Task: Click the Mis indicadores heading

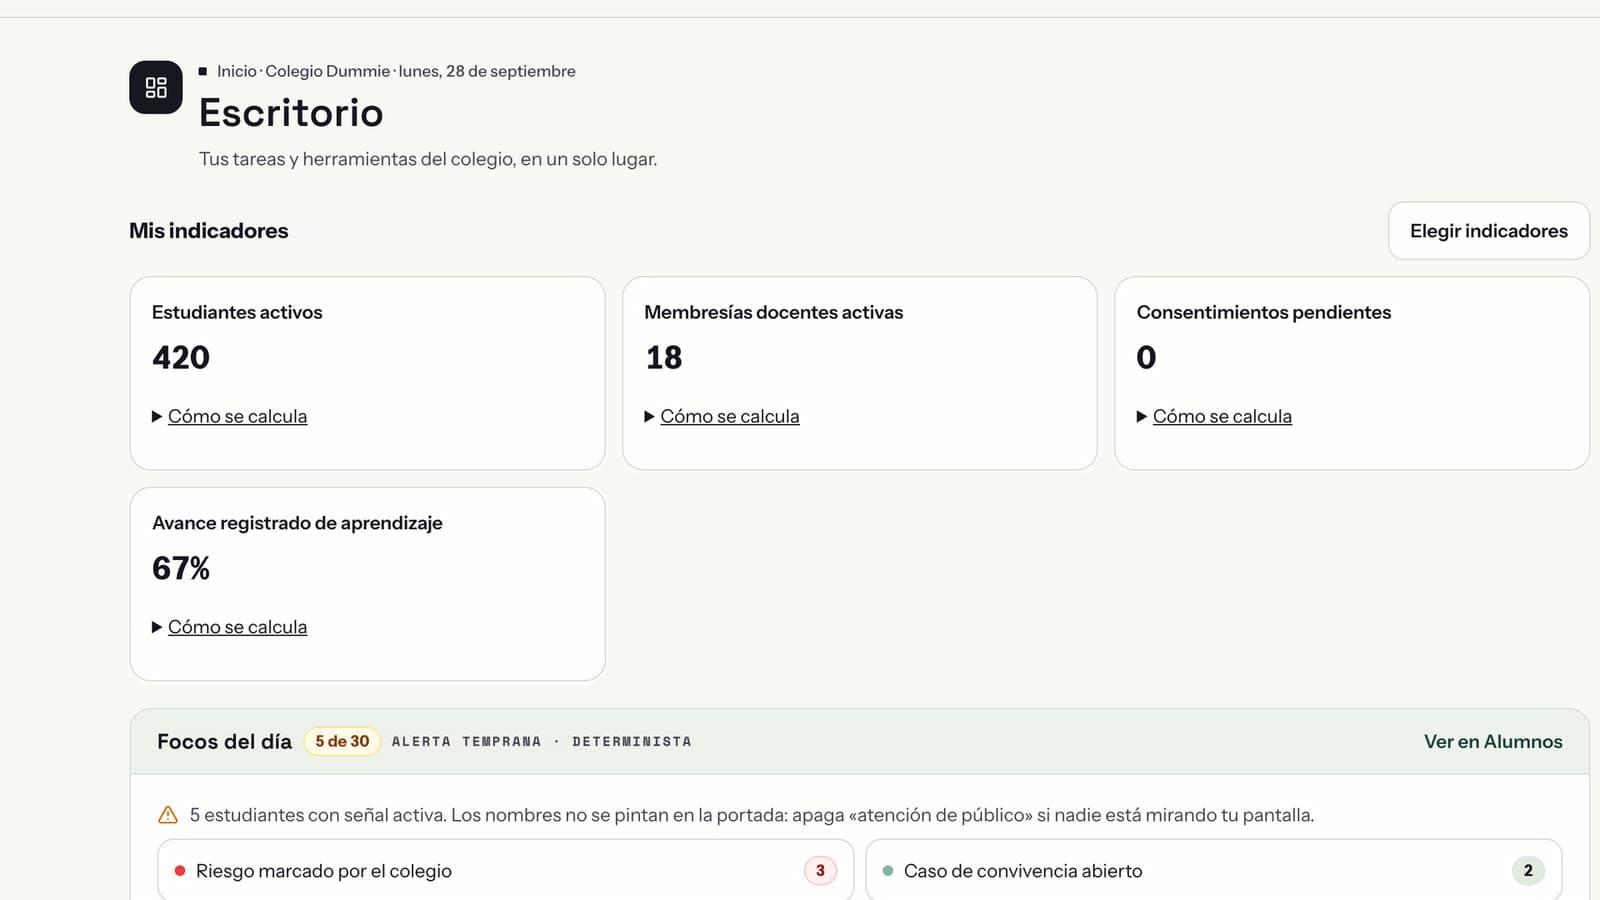Action: [x=209, y=231]
